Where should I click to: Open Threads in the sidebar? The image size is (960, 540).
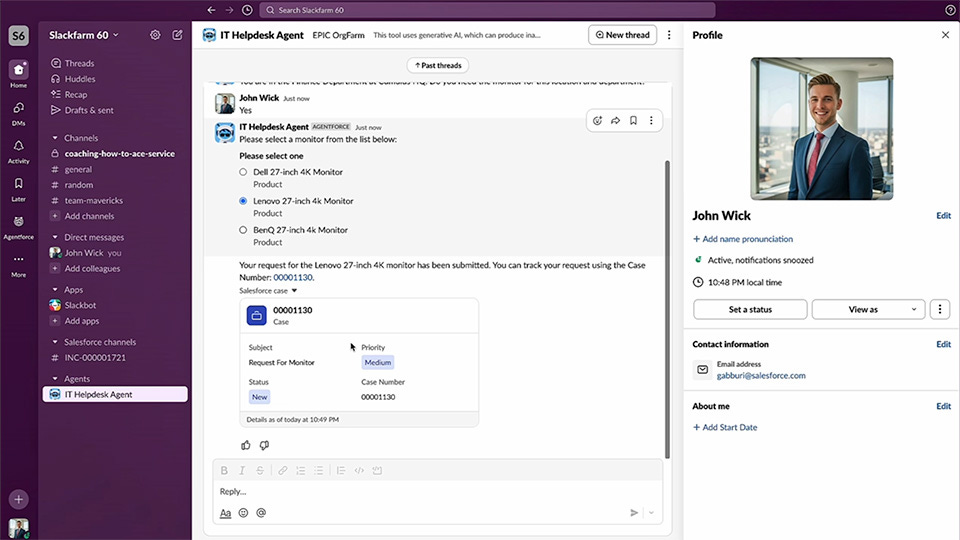[x=79, y=63]
